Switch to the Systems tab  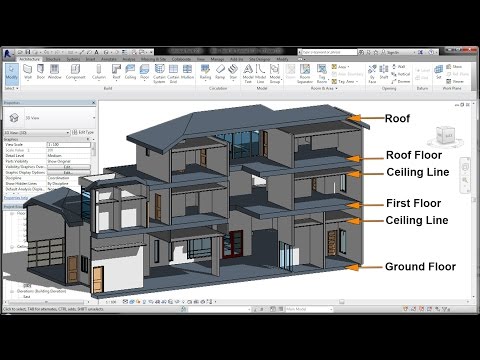coord(73,59)
